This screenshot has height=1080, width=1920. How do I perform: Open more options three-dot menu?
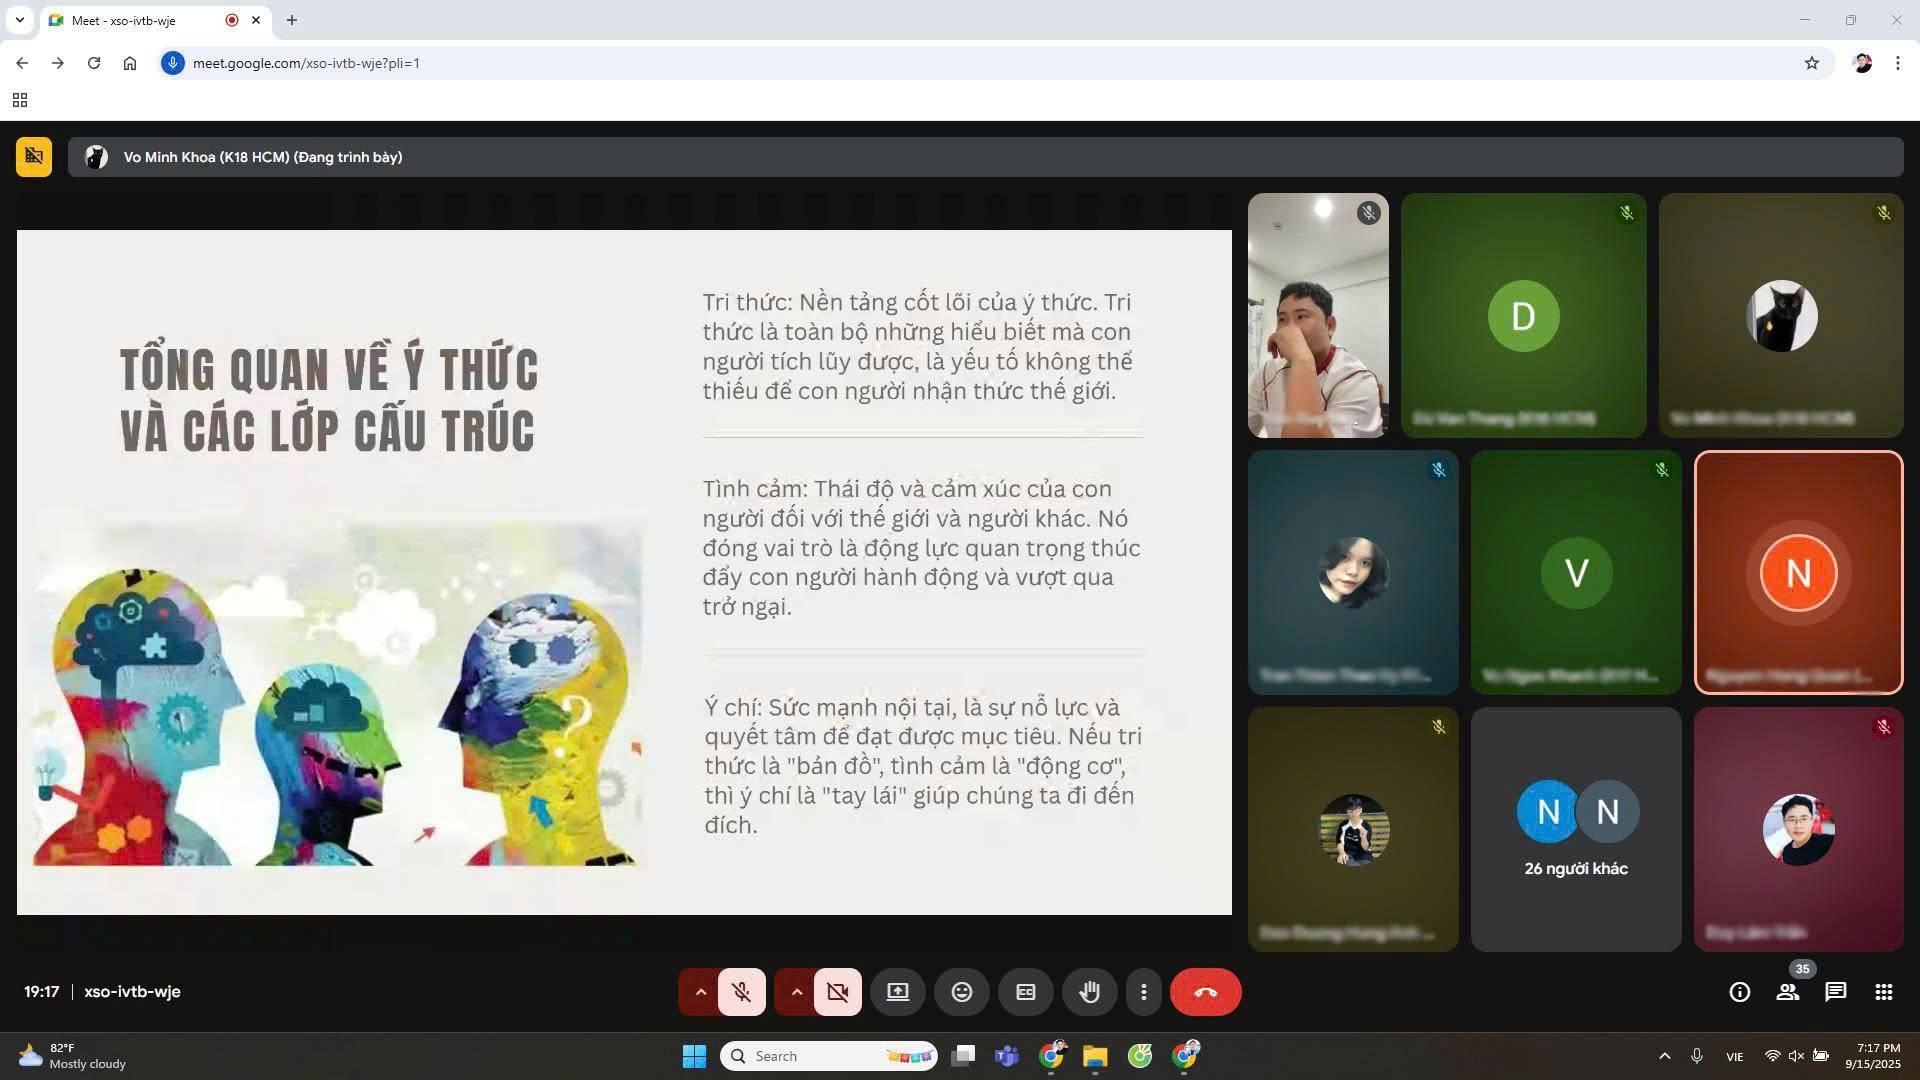pos(1143,992)
